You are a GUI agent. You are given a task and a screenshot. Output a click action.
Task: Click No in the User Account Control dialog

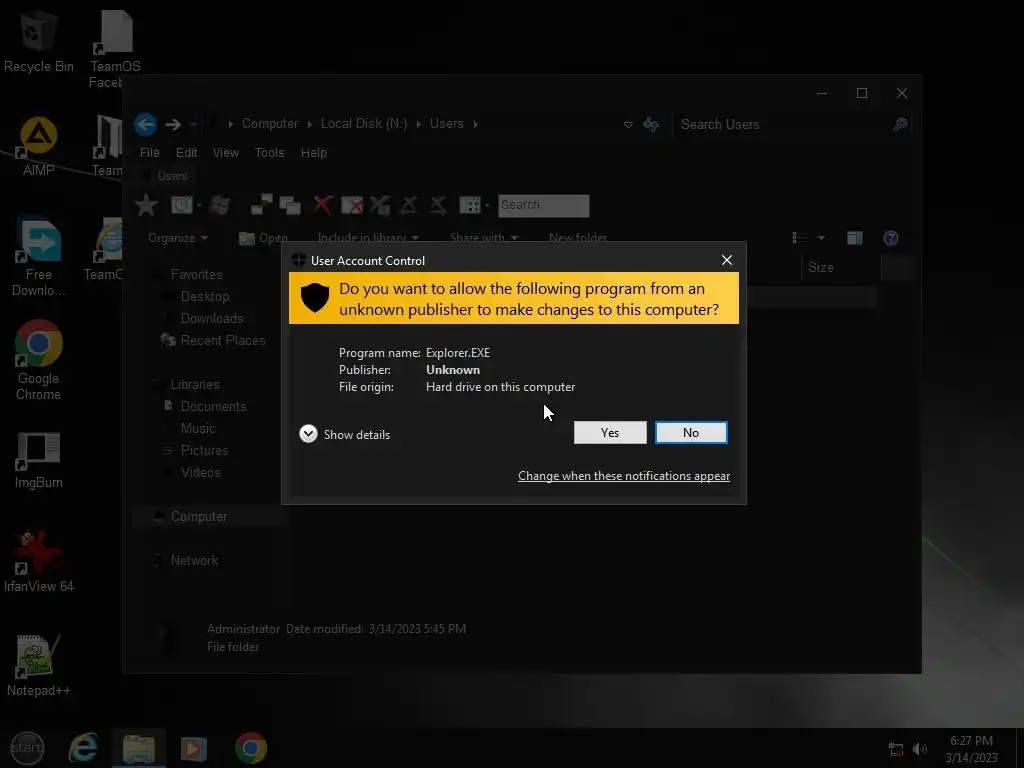[691, 432]
